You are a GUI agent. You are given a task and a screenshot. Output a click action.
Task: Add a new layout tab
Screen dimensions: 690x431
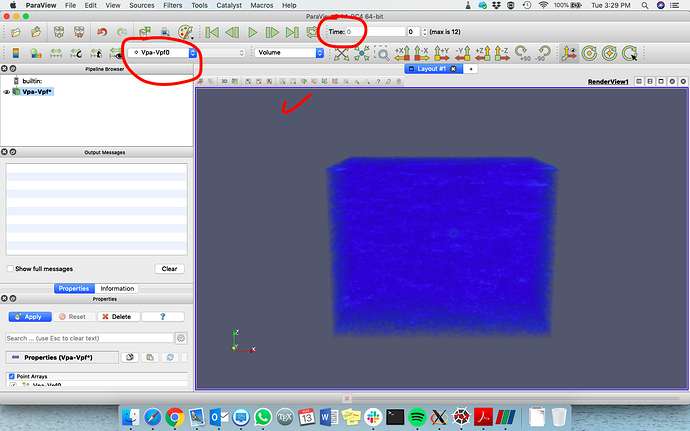click(x=471, y=69)
